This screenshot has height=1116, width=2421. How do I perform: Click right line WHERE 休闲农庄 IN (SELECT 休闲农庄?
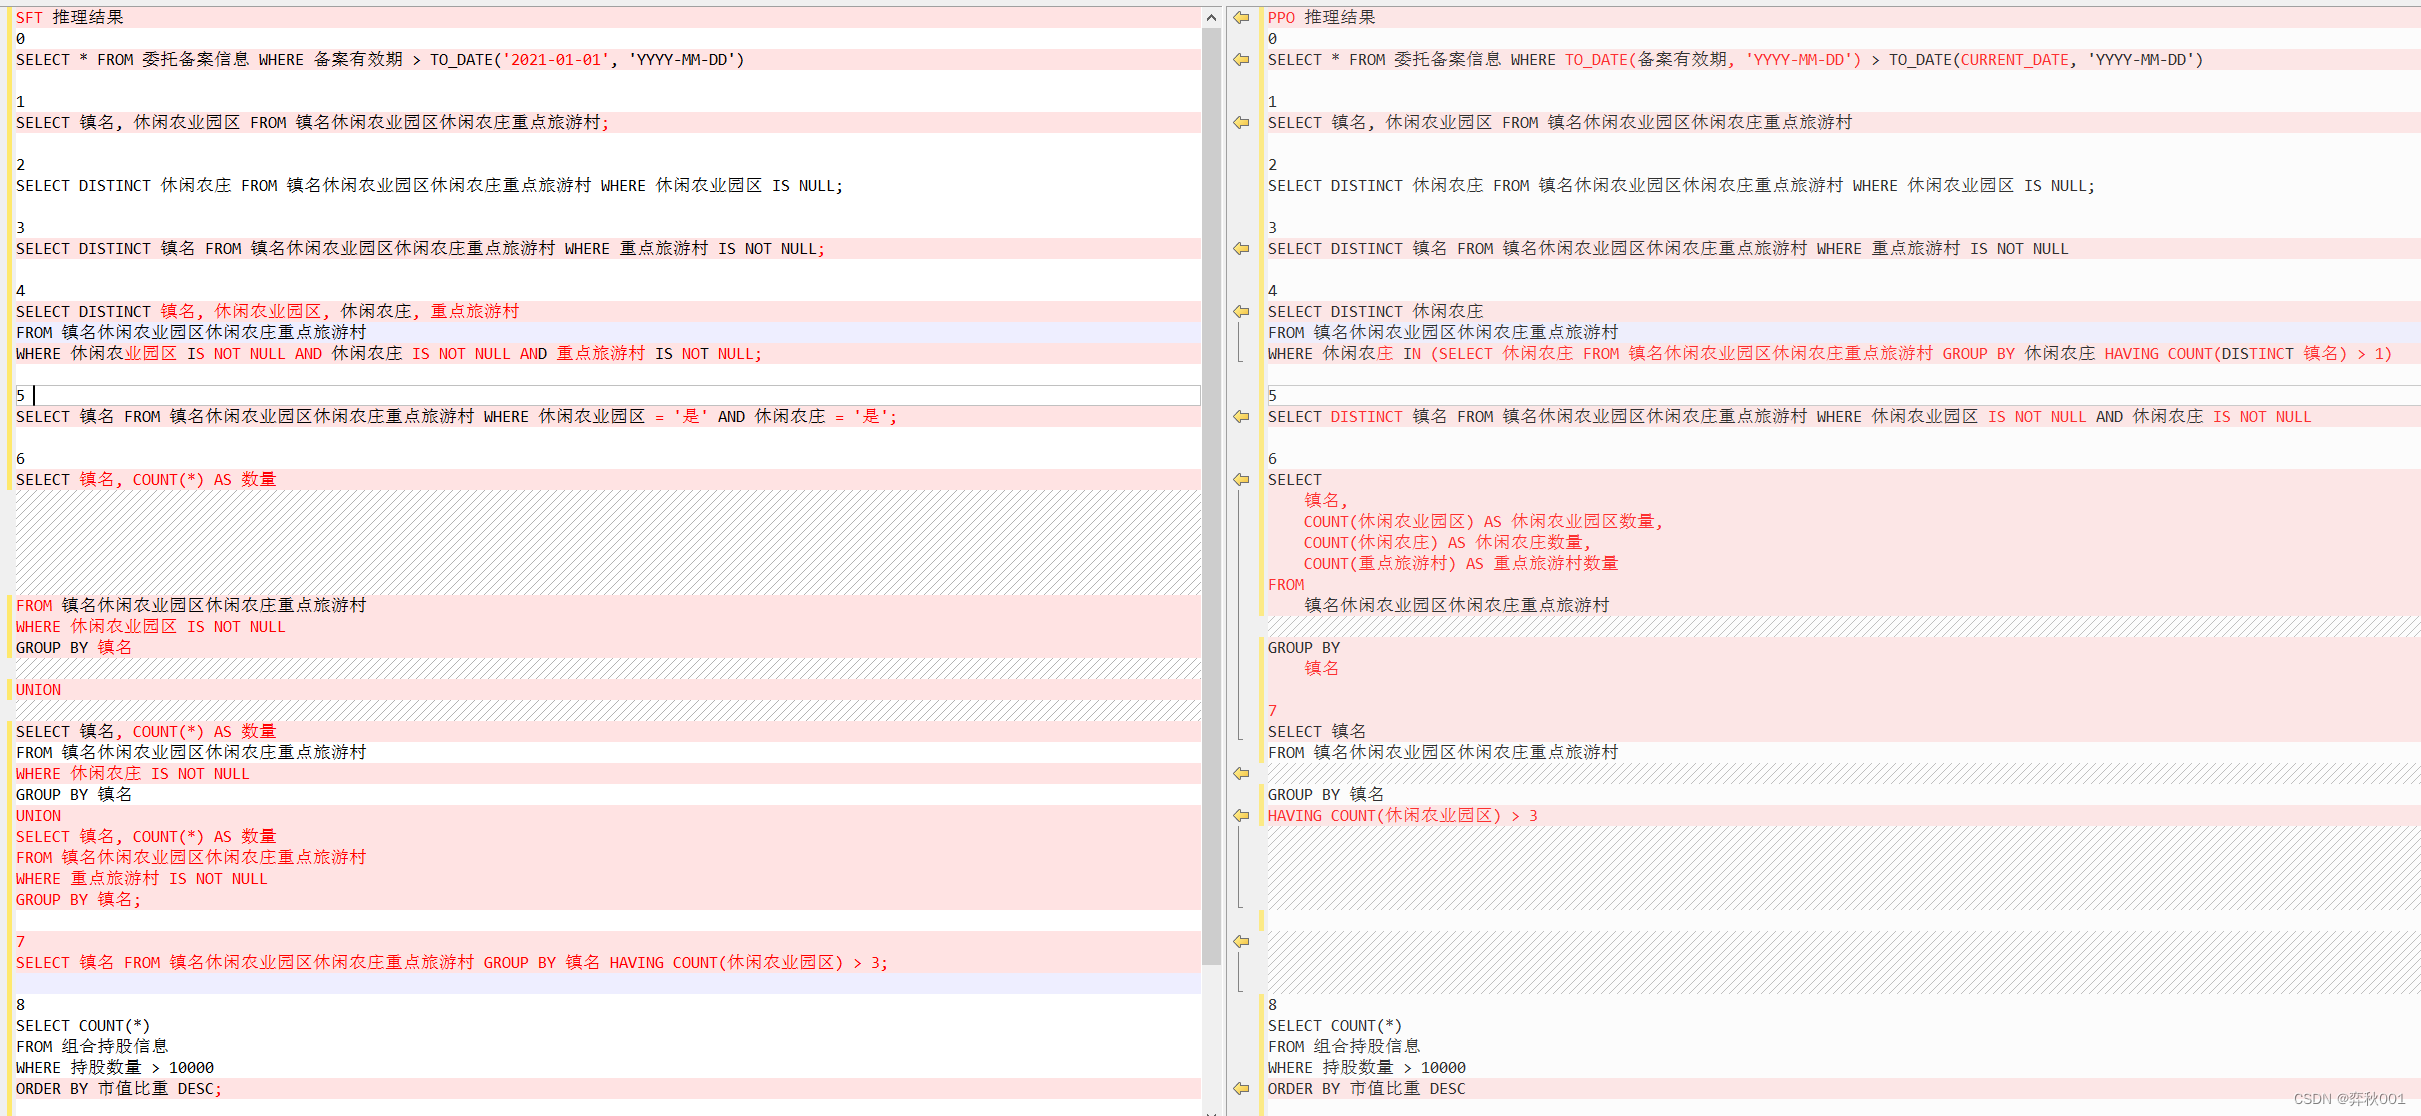1829,353
